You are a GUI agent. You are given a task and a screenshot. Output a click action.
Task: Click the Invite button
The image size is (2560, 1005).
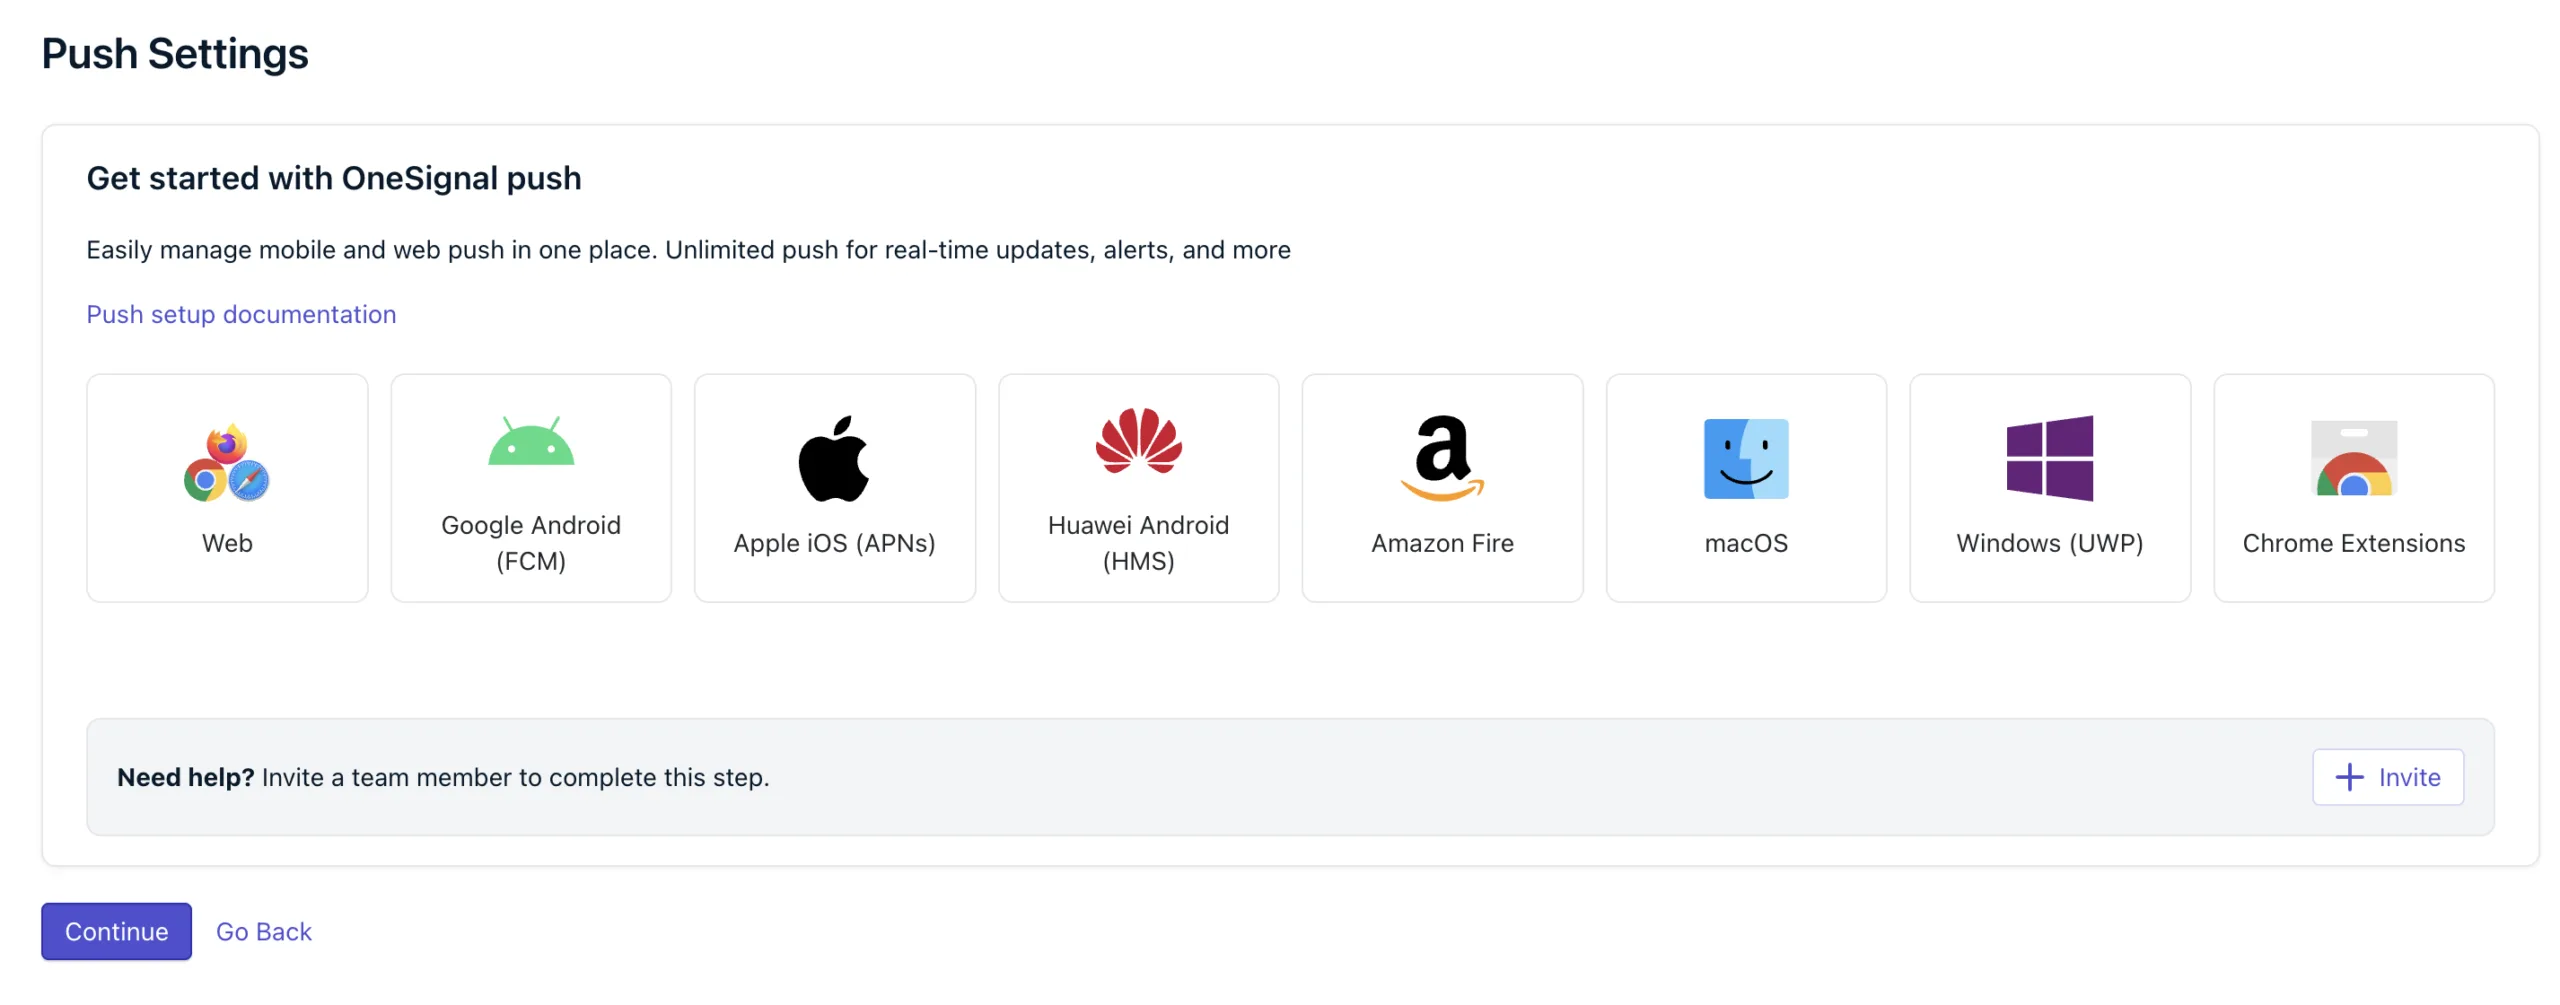pyautogui.click(x=2387, y=777)
